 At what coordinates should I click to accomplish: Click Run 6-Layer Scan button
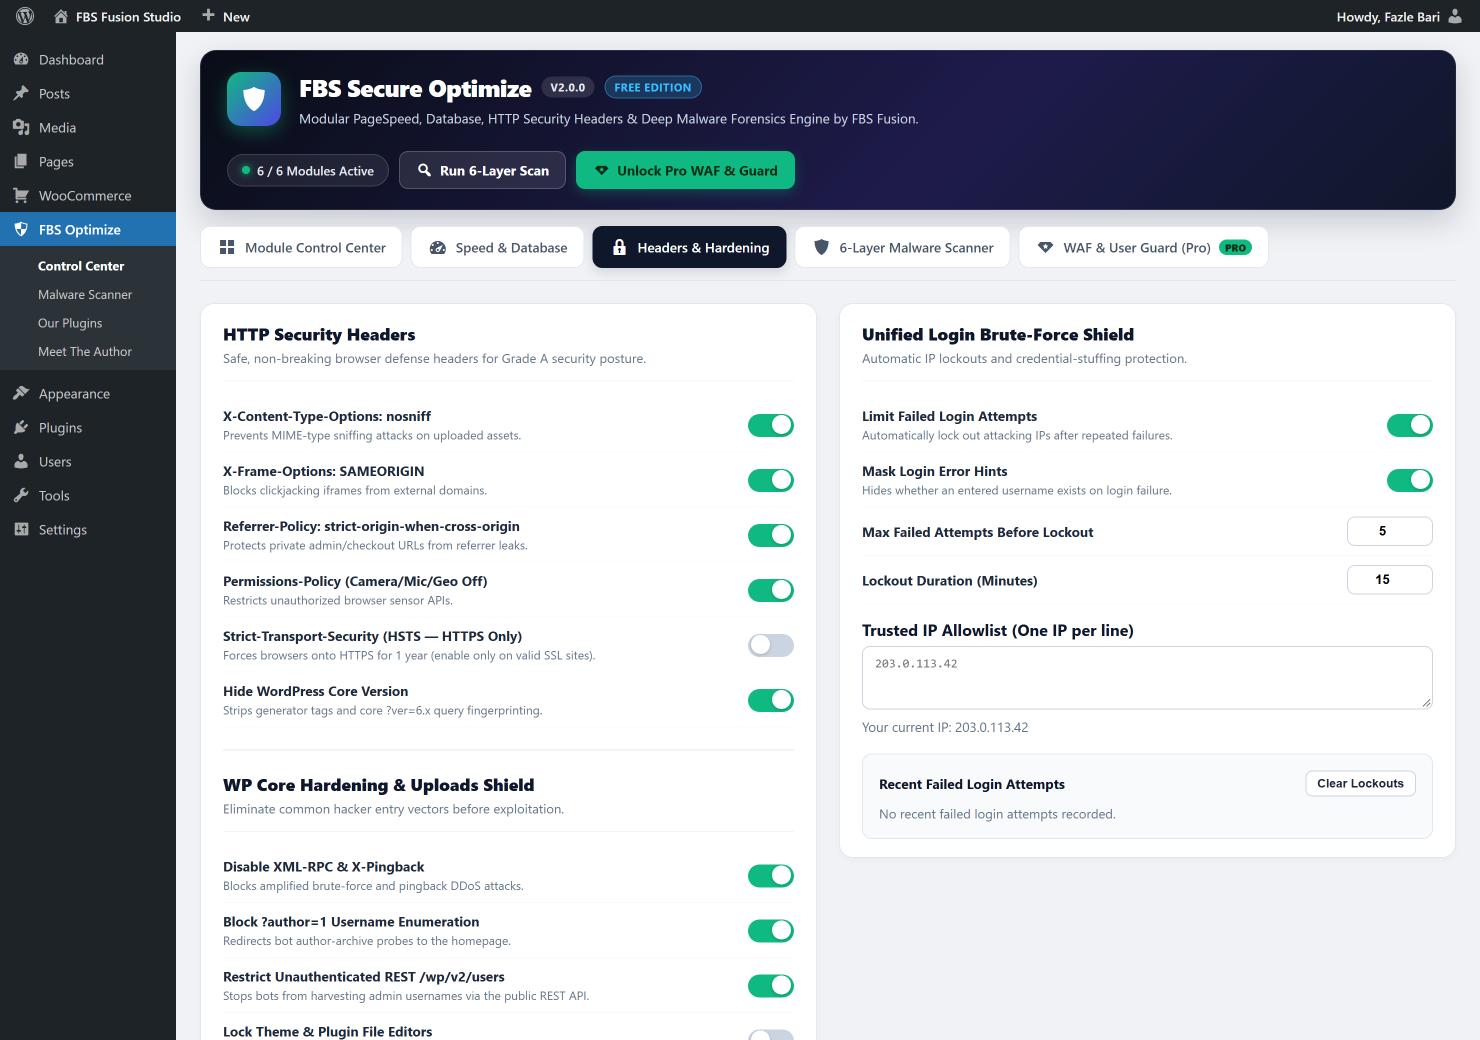click(482, 170)
